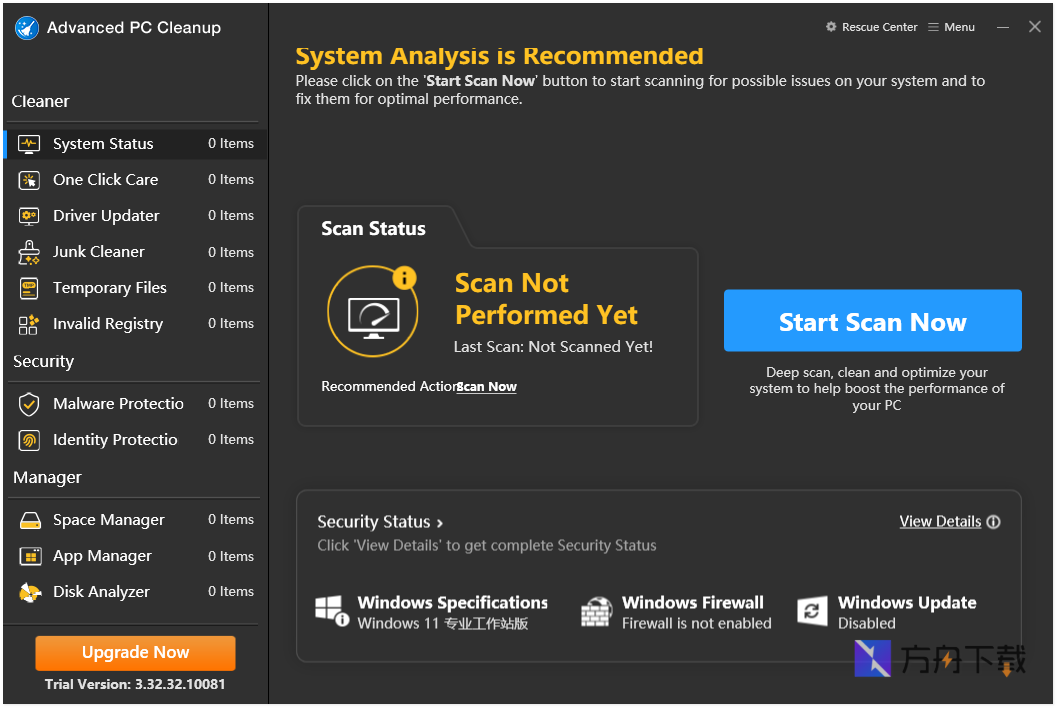The height and width of the screenshot is (708, 1057).
Task: Click the Driver Updater gear icon
Action: [29, 216]
